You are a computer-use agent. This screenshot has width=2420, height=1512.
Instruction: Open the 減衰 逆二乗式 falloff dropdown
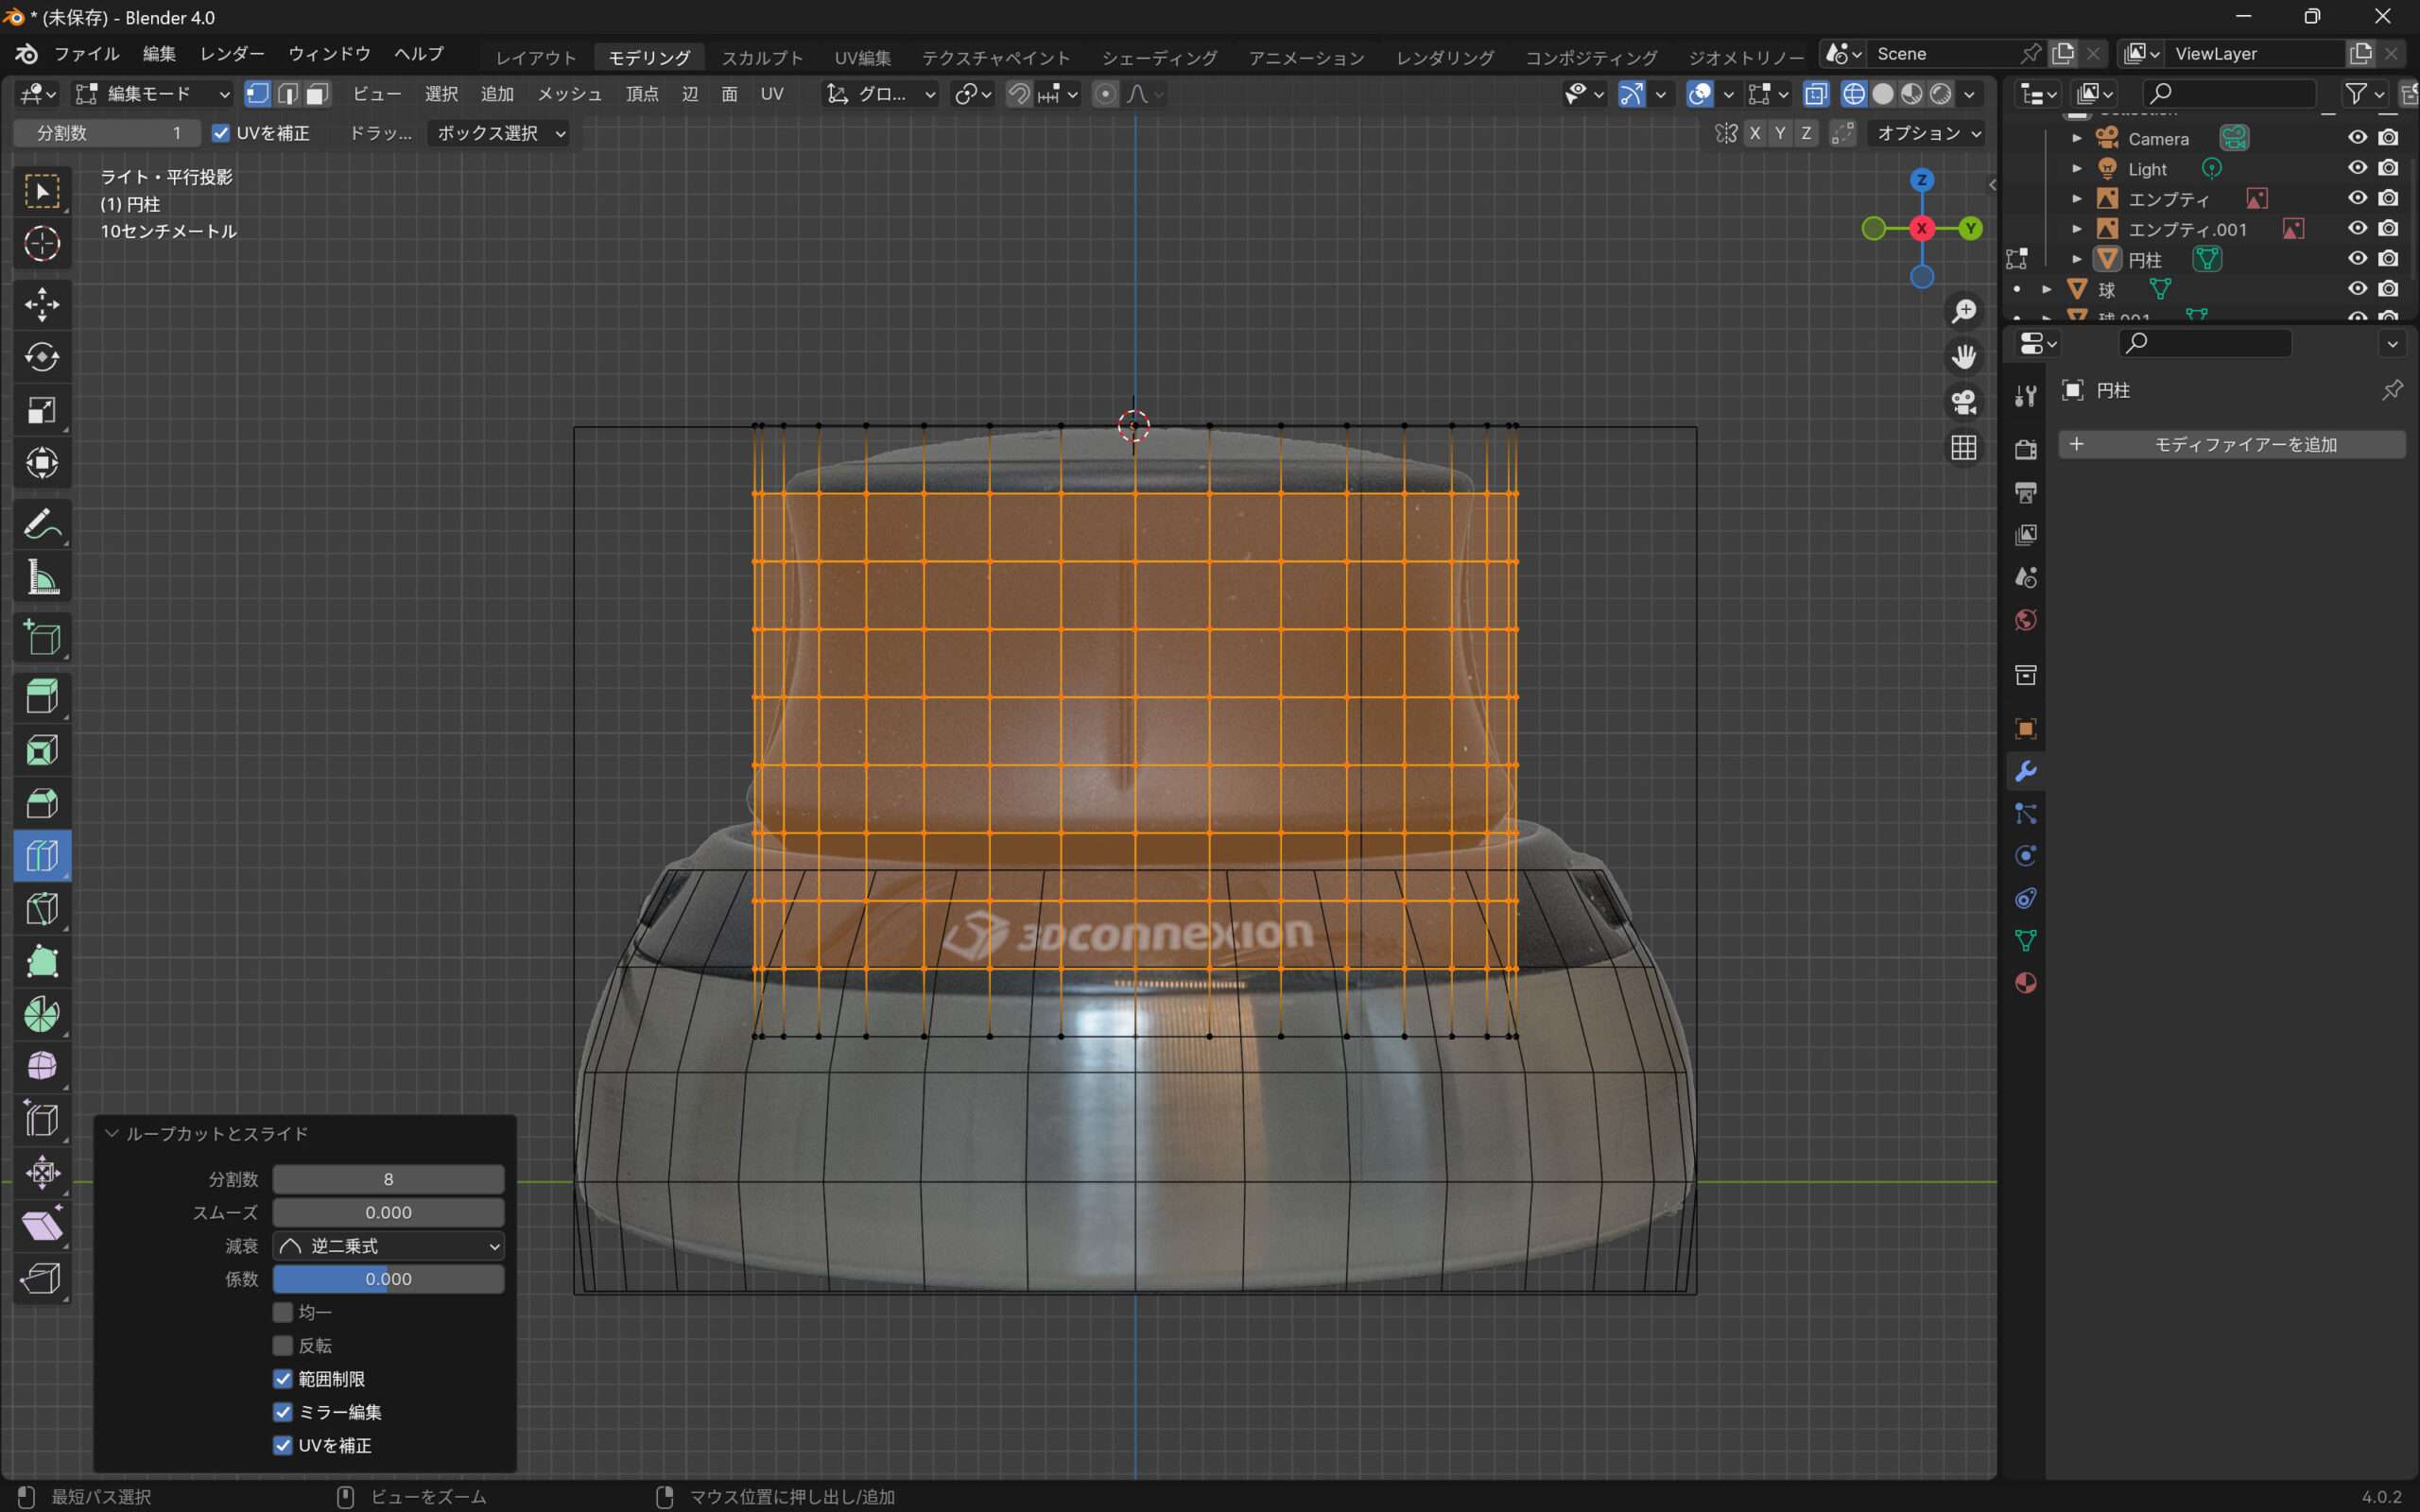388,1246
